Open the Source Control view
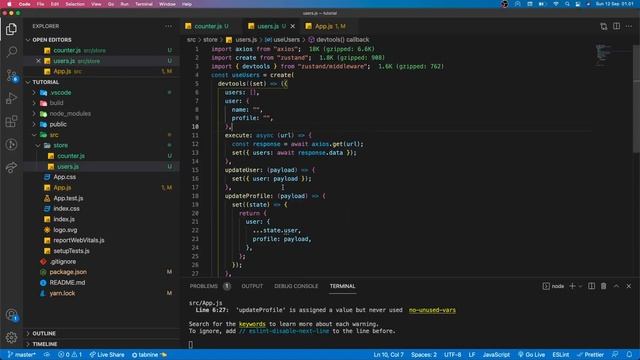The width and height of the screenshot is (640, 360). (x=11, y=75)
